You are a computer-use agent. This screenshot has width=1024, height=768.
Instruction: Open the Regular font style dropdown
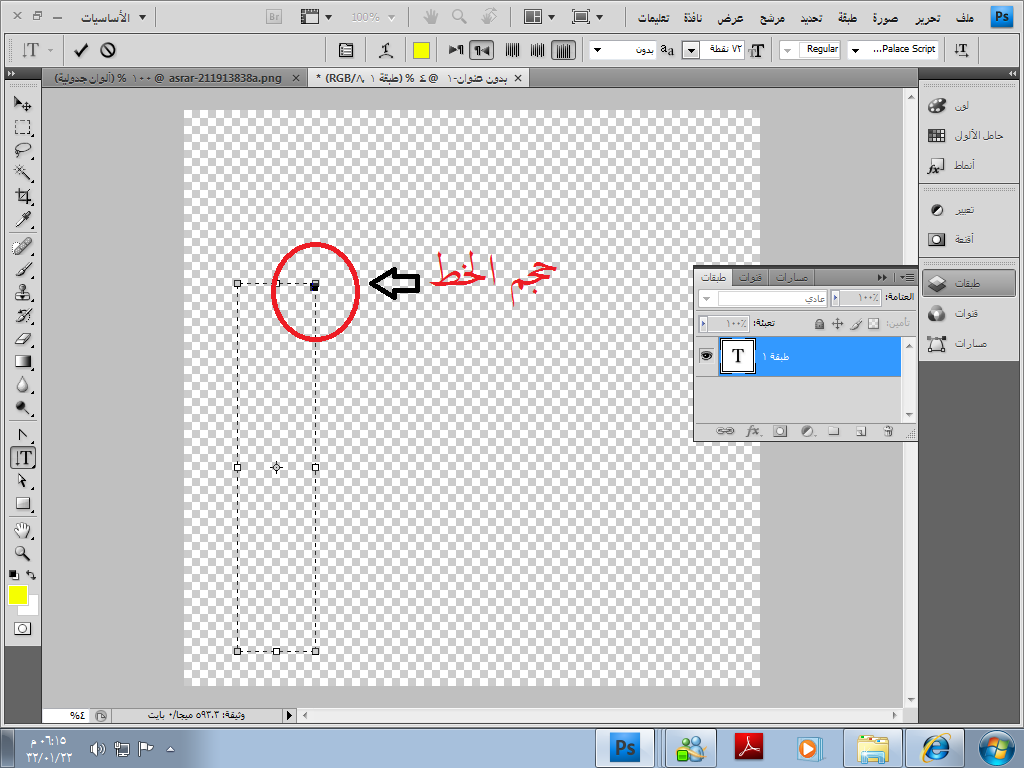click(787, 50)
